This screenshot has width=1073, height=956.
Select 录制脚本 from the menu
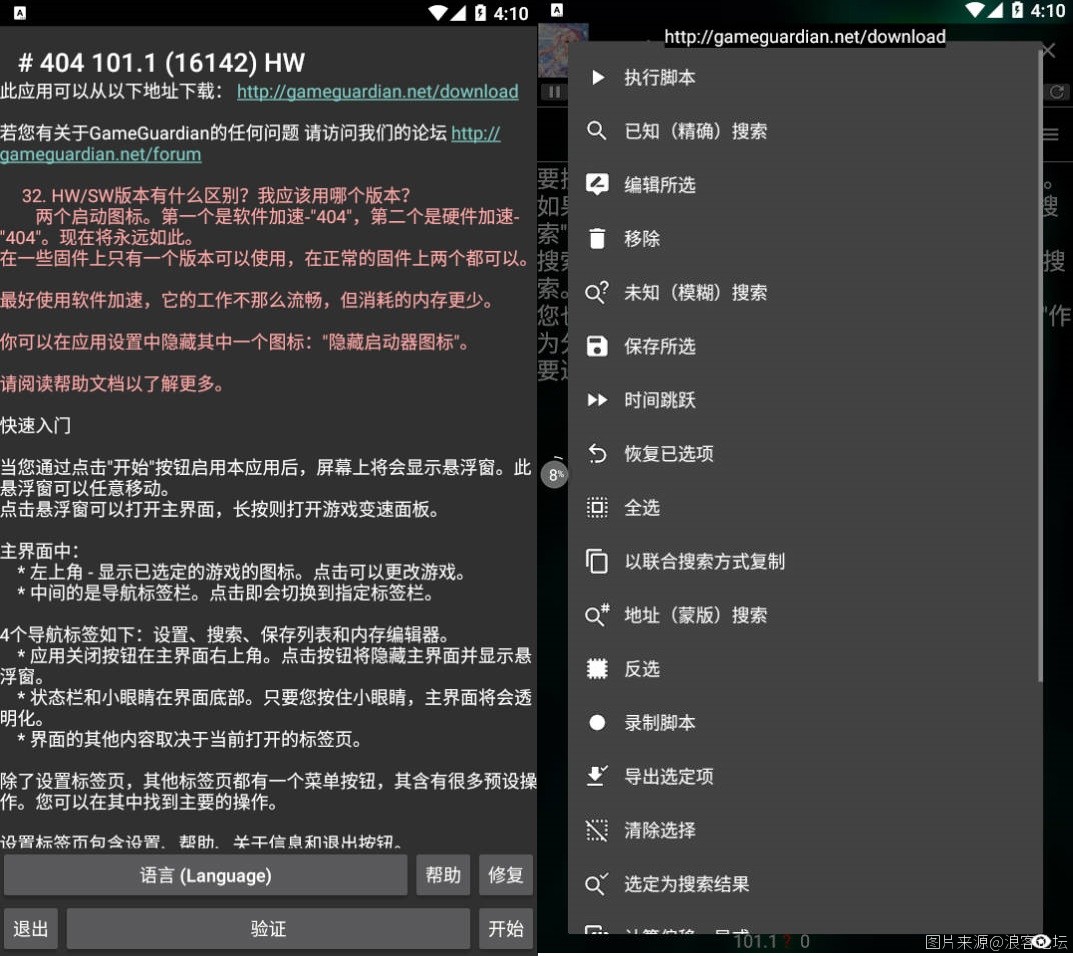click(804, 723)
